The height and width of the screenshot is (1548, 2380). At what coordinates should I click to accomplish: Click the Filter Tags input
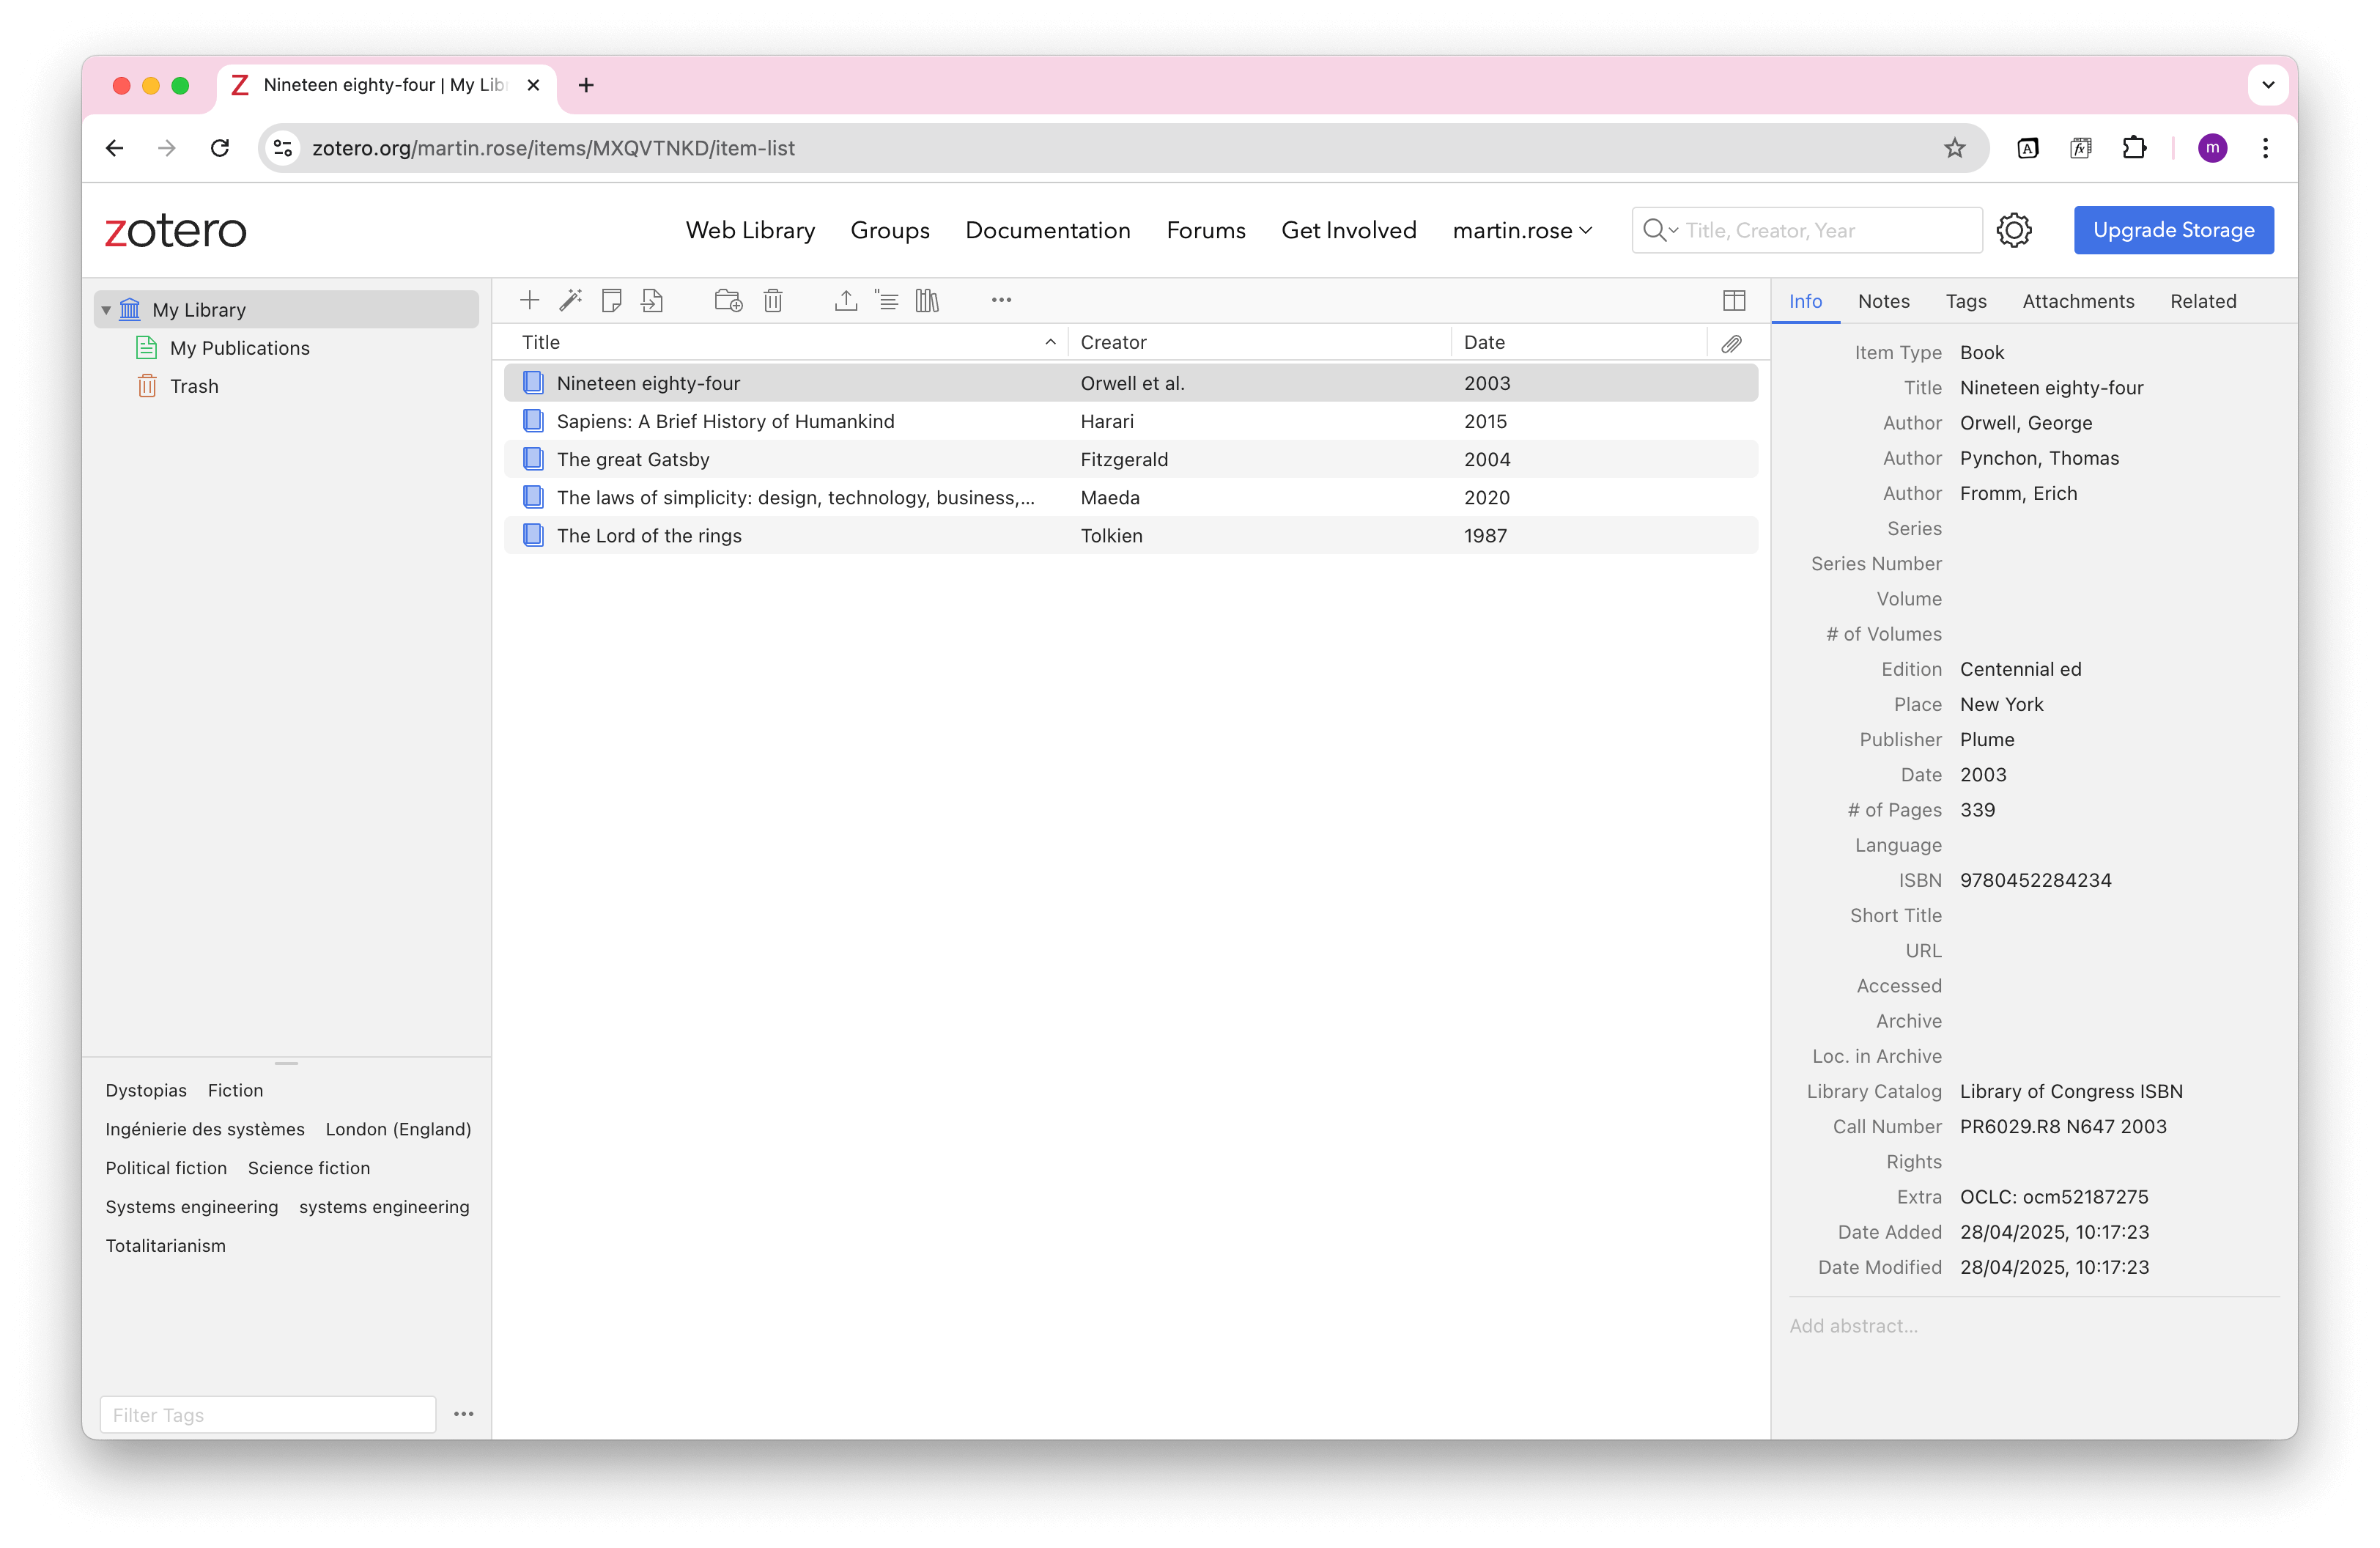pos(268,1414)
